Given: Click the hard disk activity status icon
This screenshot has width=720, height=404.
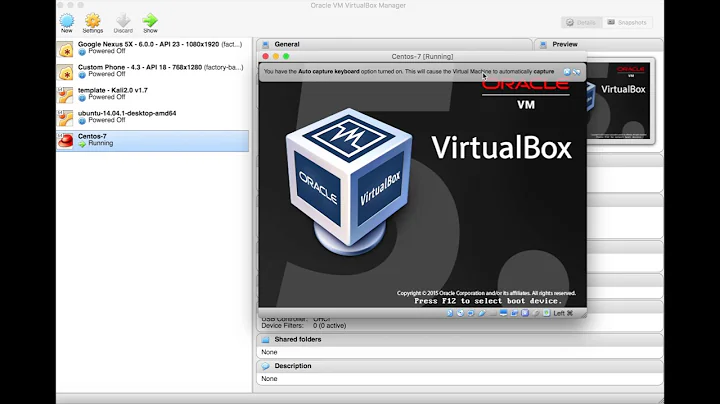Looking at the screenshot, I should (450, 313).
